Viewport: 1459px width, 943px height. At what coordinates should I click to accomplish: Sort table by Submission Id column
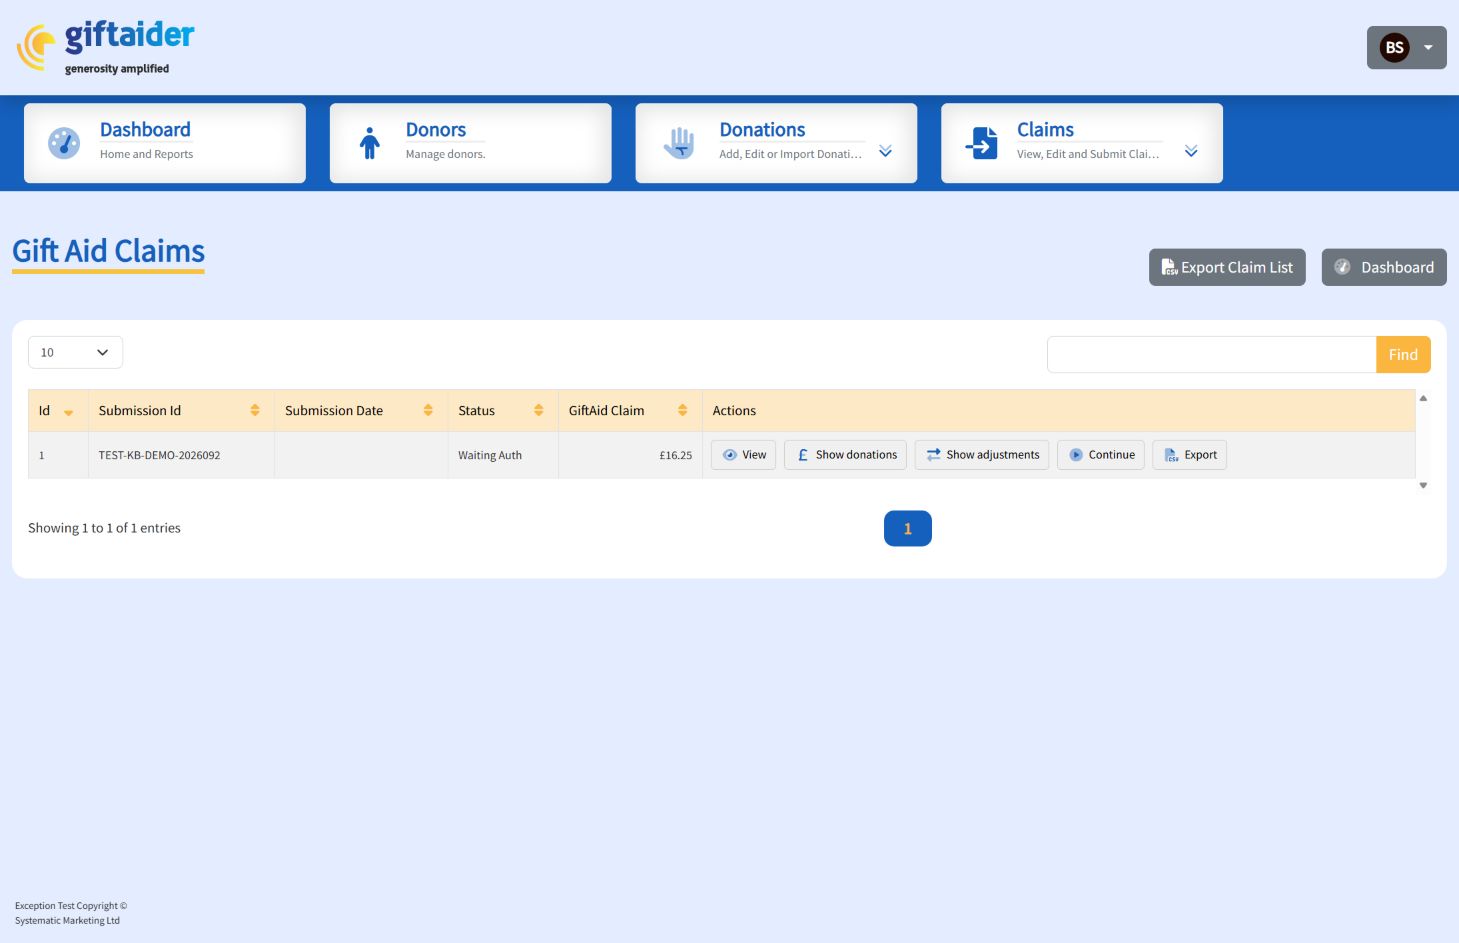(181, 411)
